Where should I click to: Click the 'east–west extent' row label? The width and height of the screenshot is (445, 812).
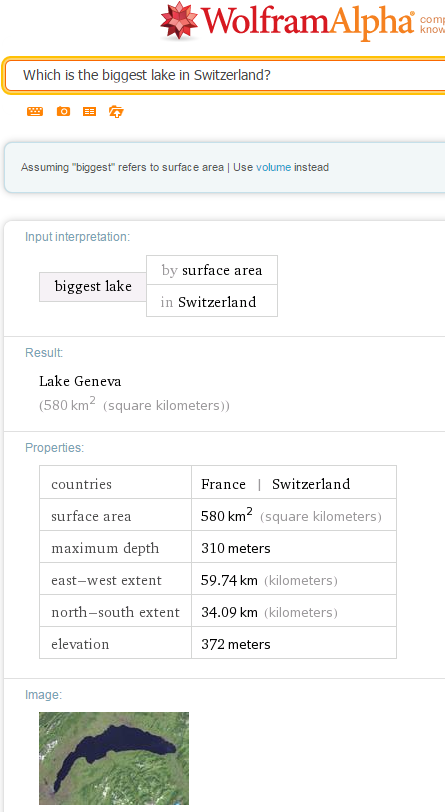coord(107,581)
